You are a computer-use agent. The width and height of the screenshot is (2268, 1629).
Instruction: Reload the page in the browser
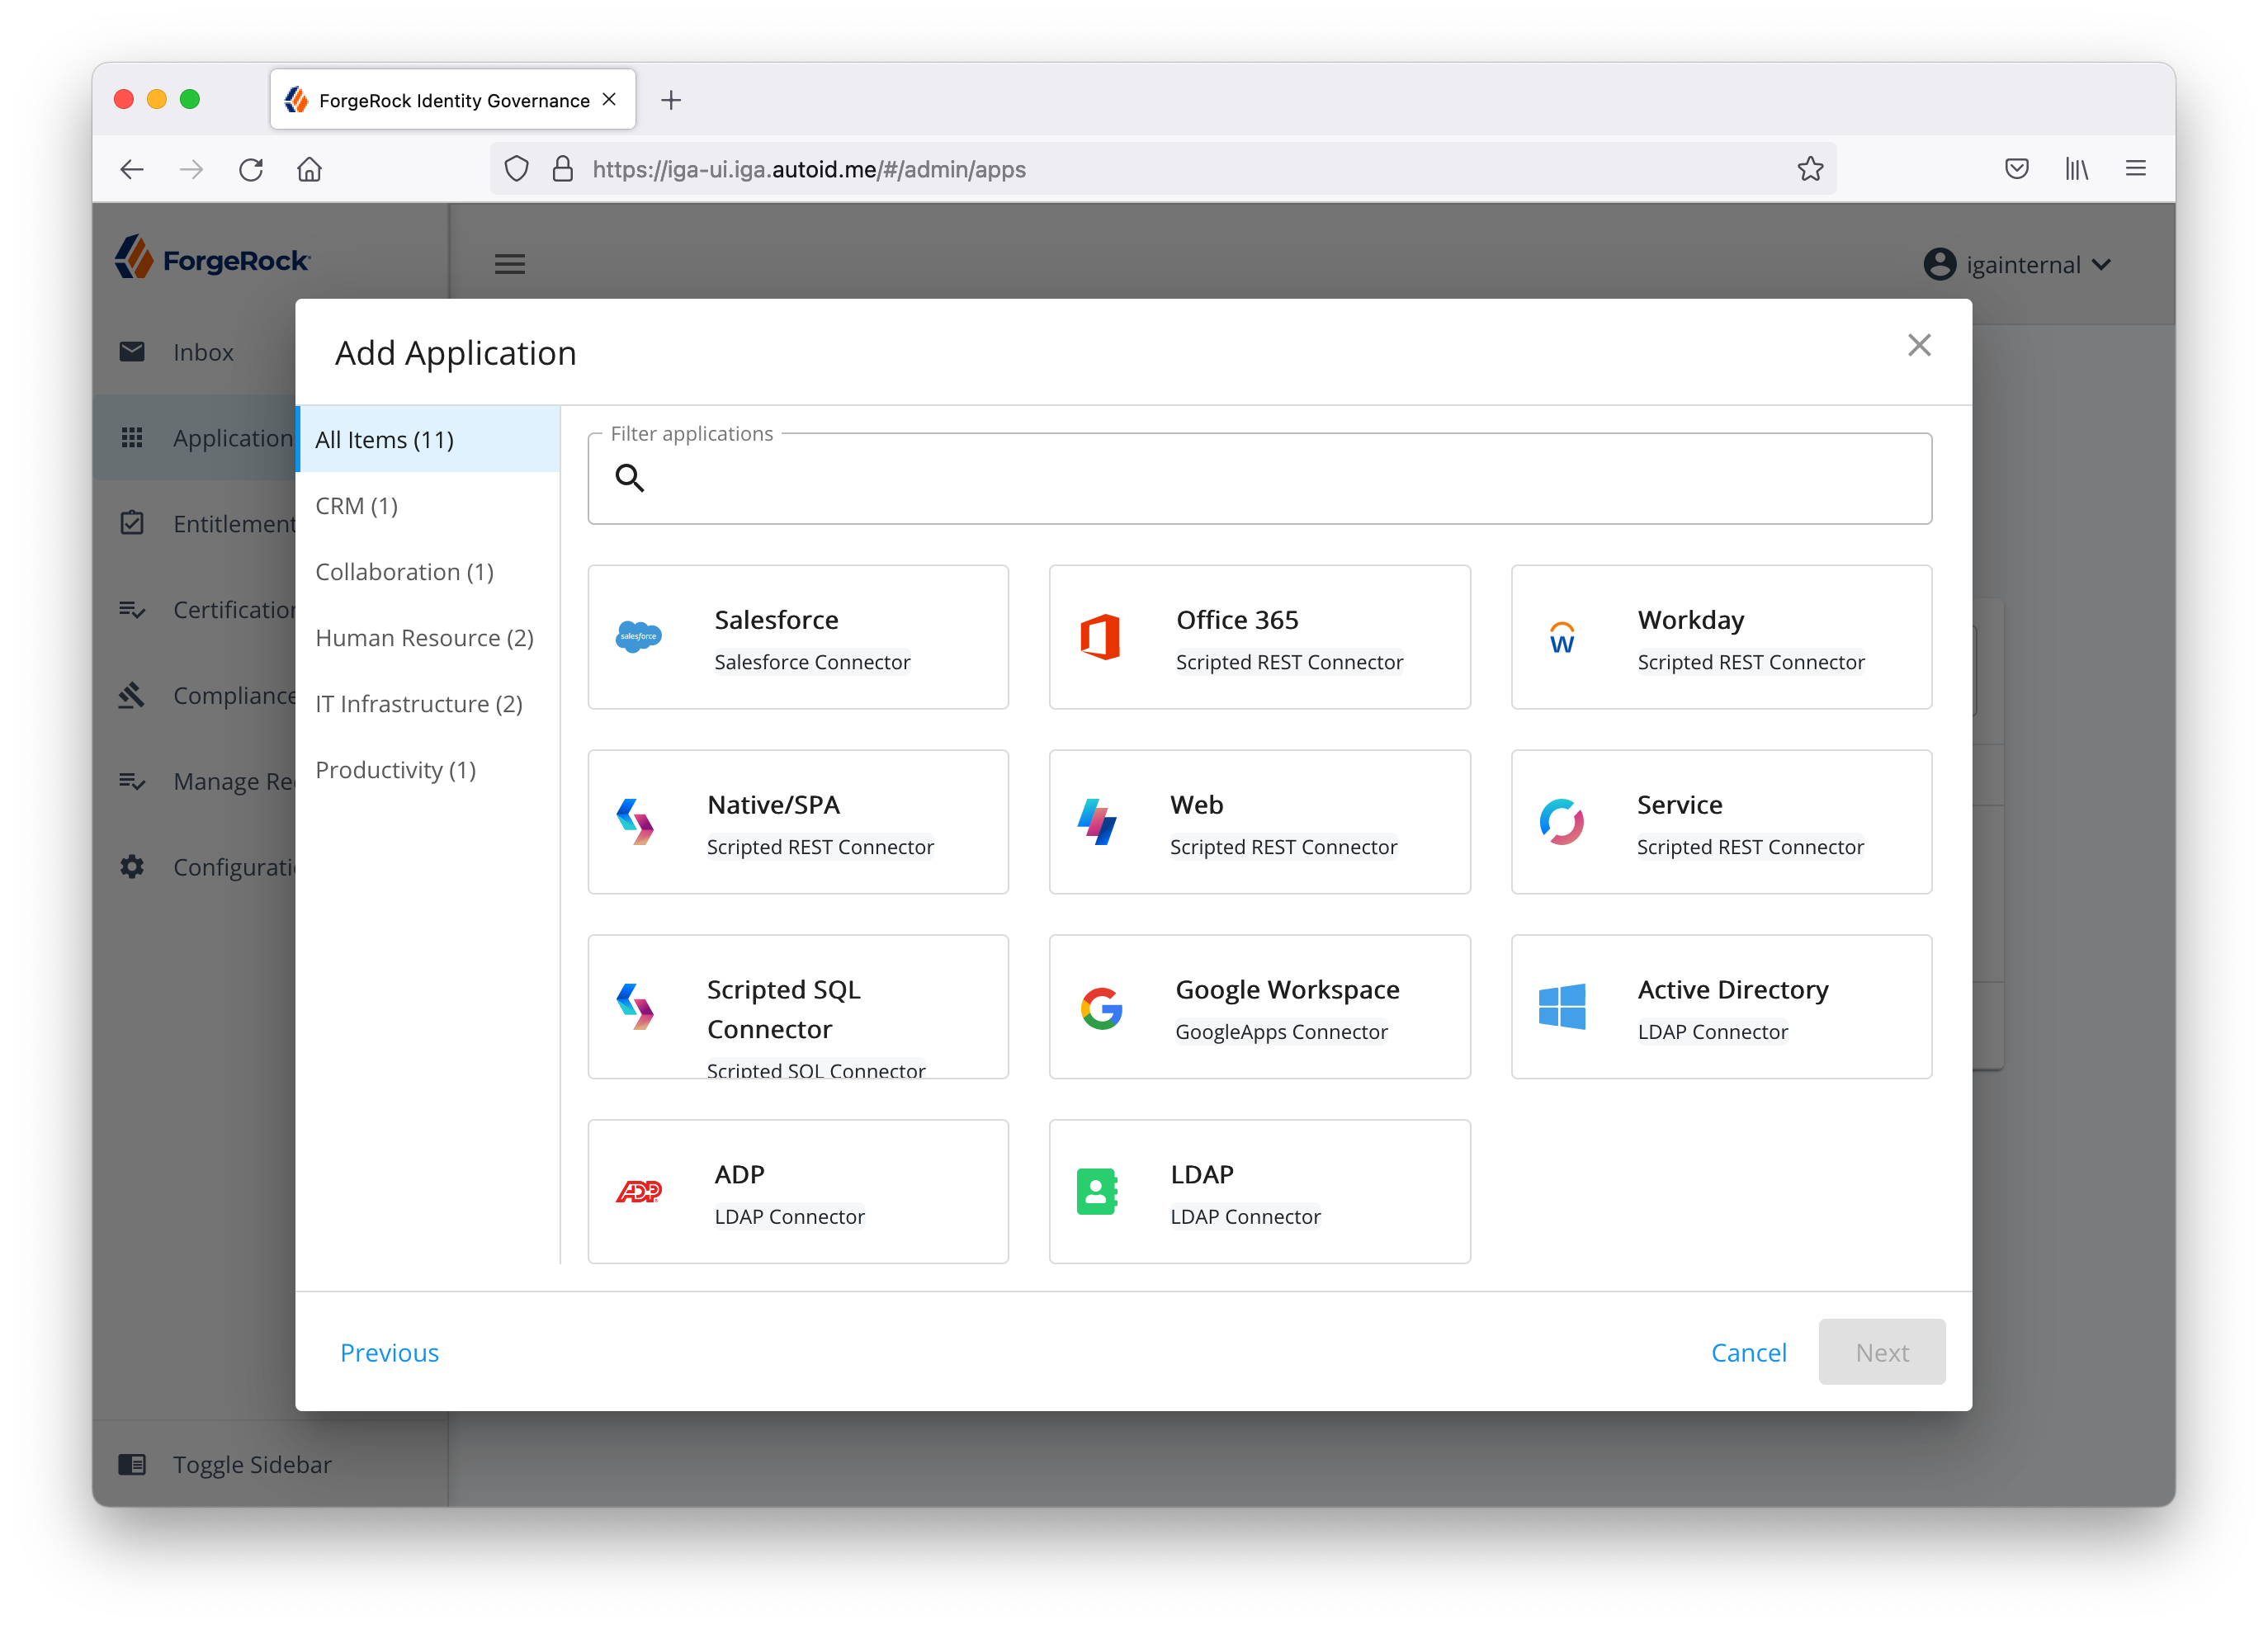pos(251,169)
